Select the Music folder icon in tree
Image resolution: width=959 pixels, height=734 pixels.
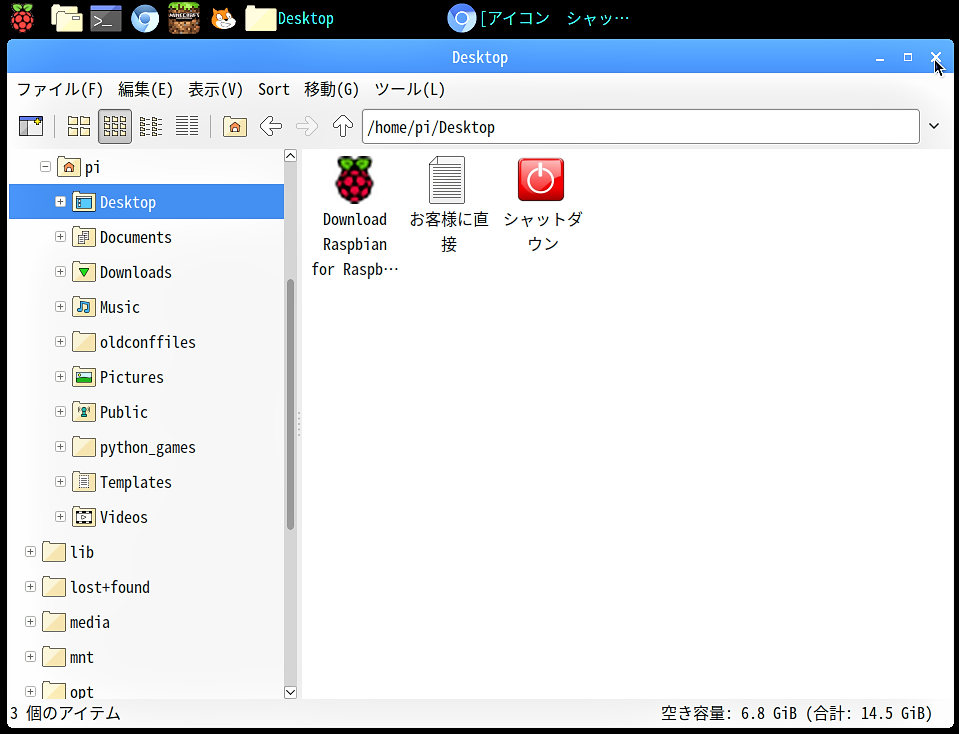coord(84,306)
